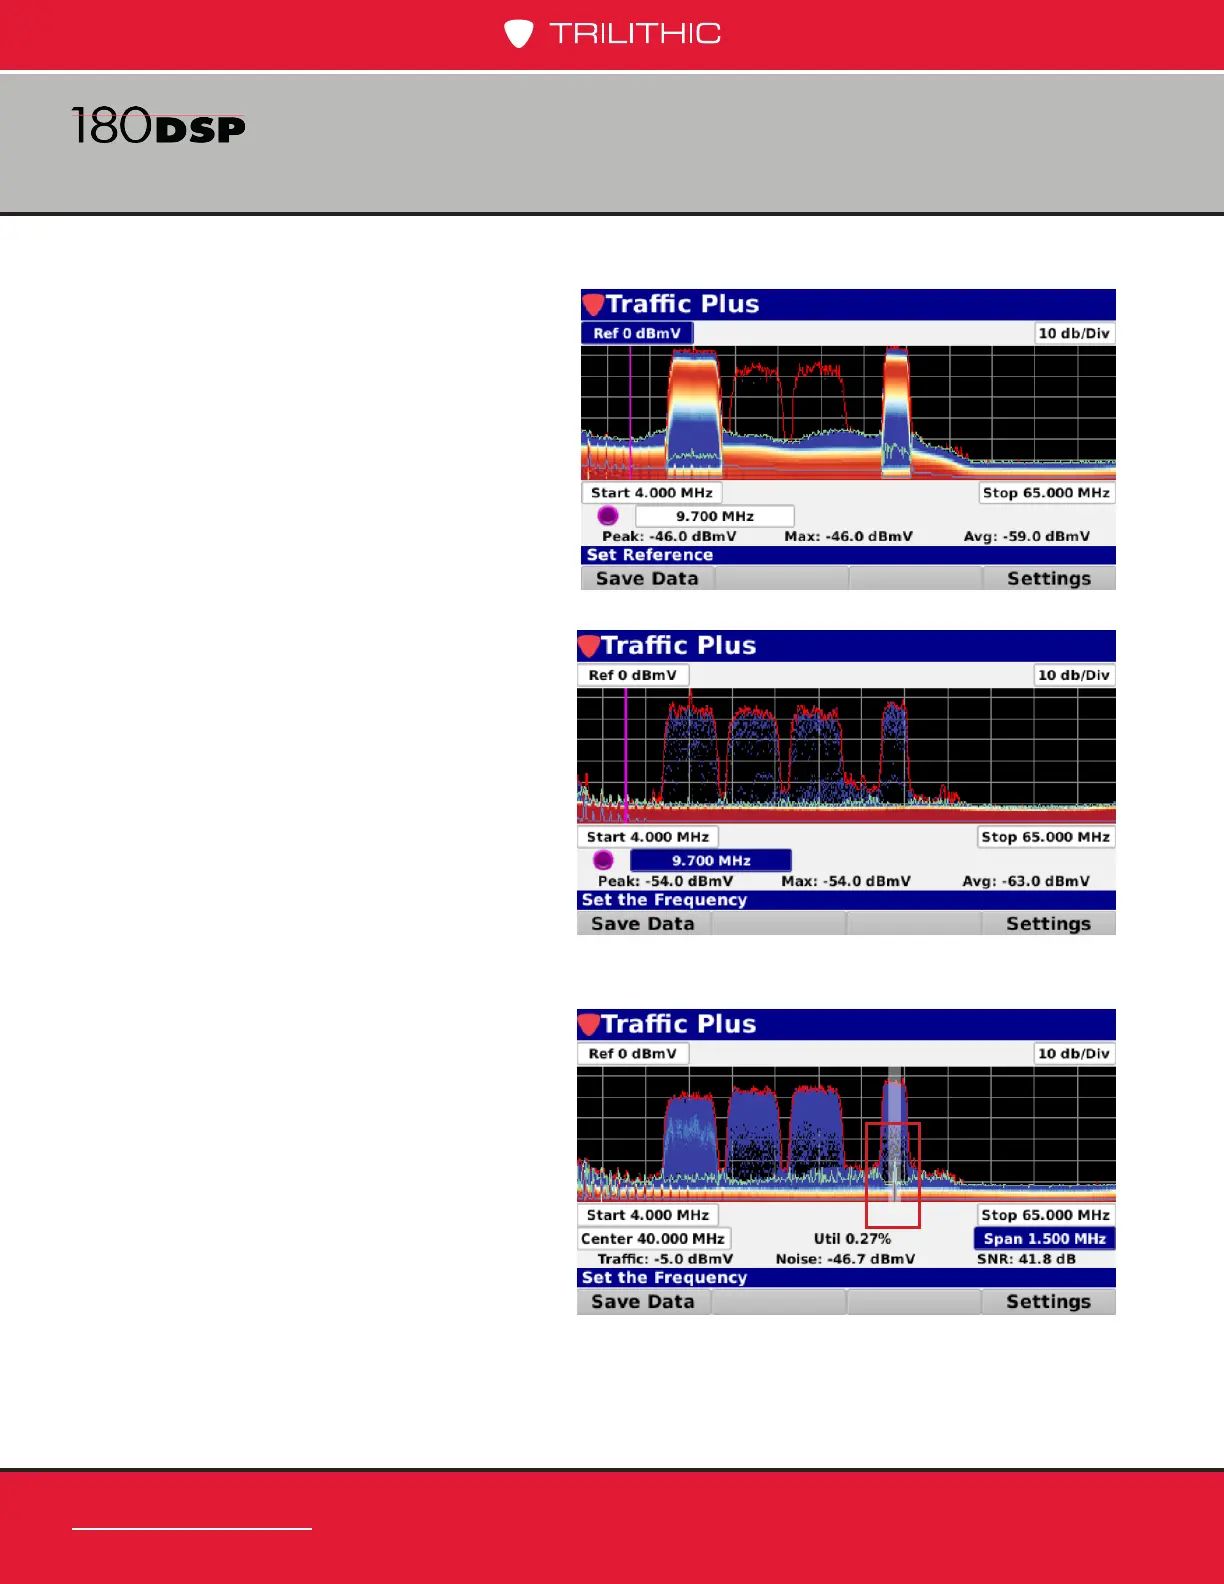Click the shield icon in the bottom Traffic Plus title
1224x1584 pixels.
(x=589, y=1024)
